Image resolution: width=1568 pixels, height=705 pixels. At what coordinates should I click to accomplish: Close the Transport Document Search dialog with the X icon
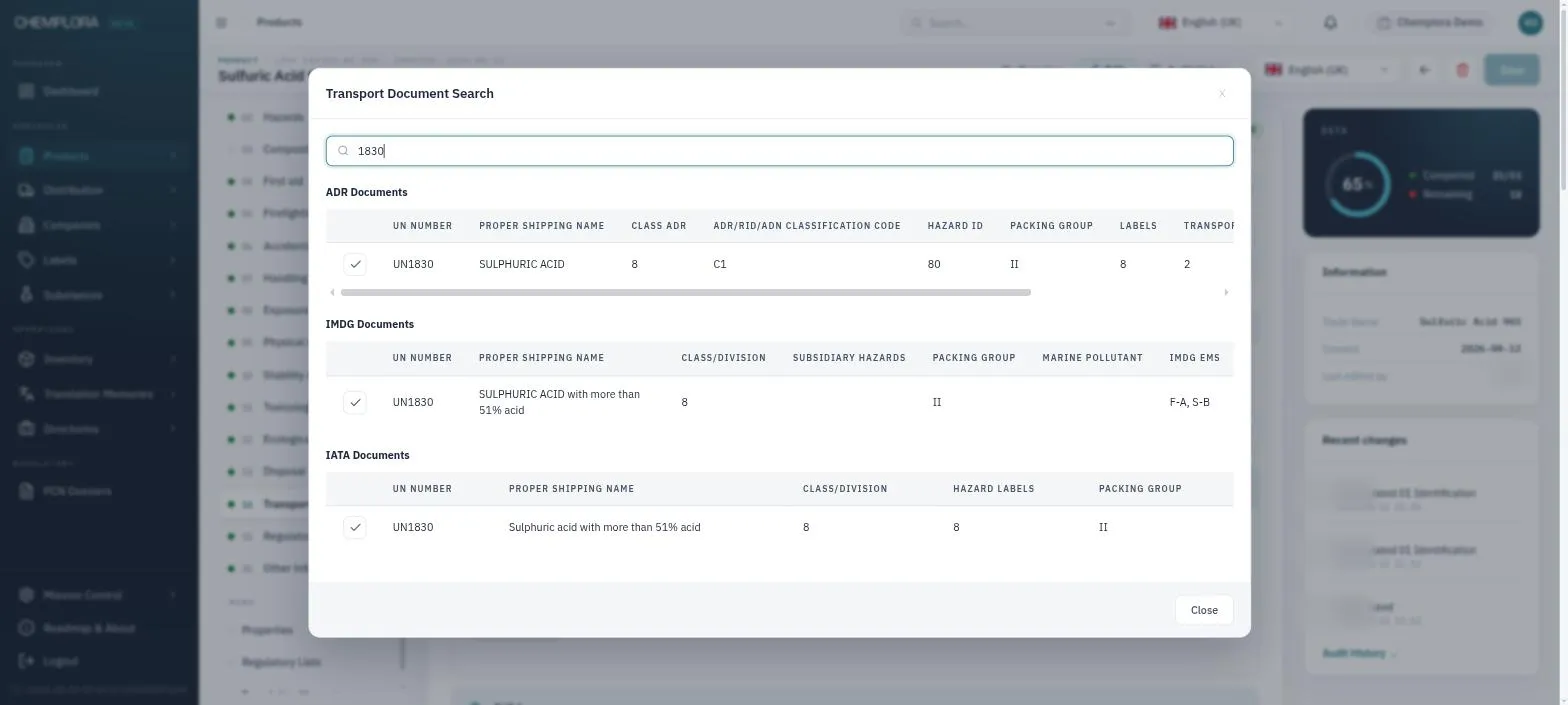(1222, 94)
